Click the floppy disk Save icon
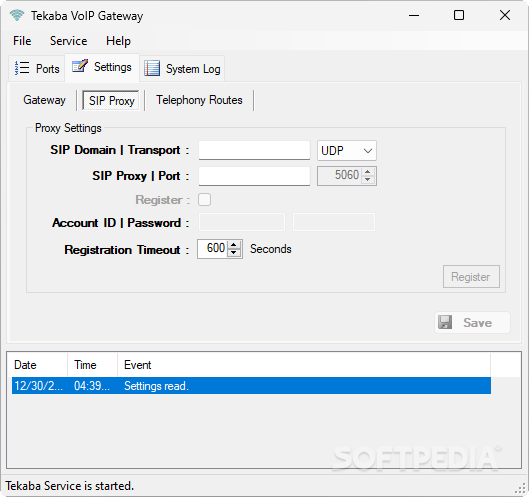The width and height of the screenshot is (529, 497). pyautogui.click(x=445, y=322)
